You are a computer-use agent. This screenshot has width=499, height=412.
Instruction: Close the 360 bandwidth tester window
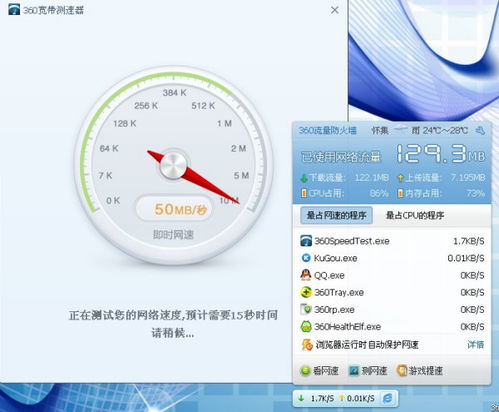[335, 10]
